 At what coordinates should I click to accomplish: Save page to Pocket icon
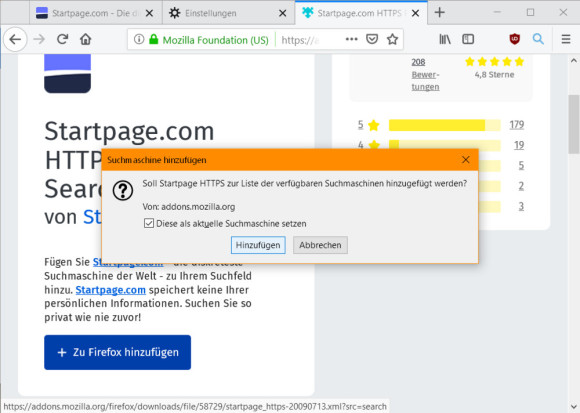[372, 39]
